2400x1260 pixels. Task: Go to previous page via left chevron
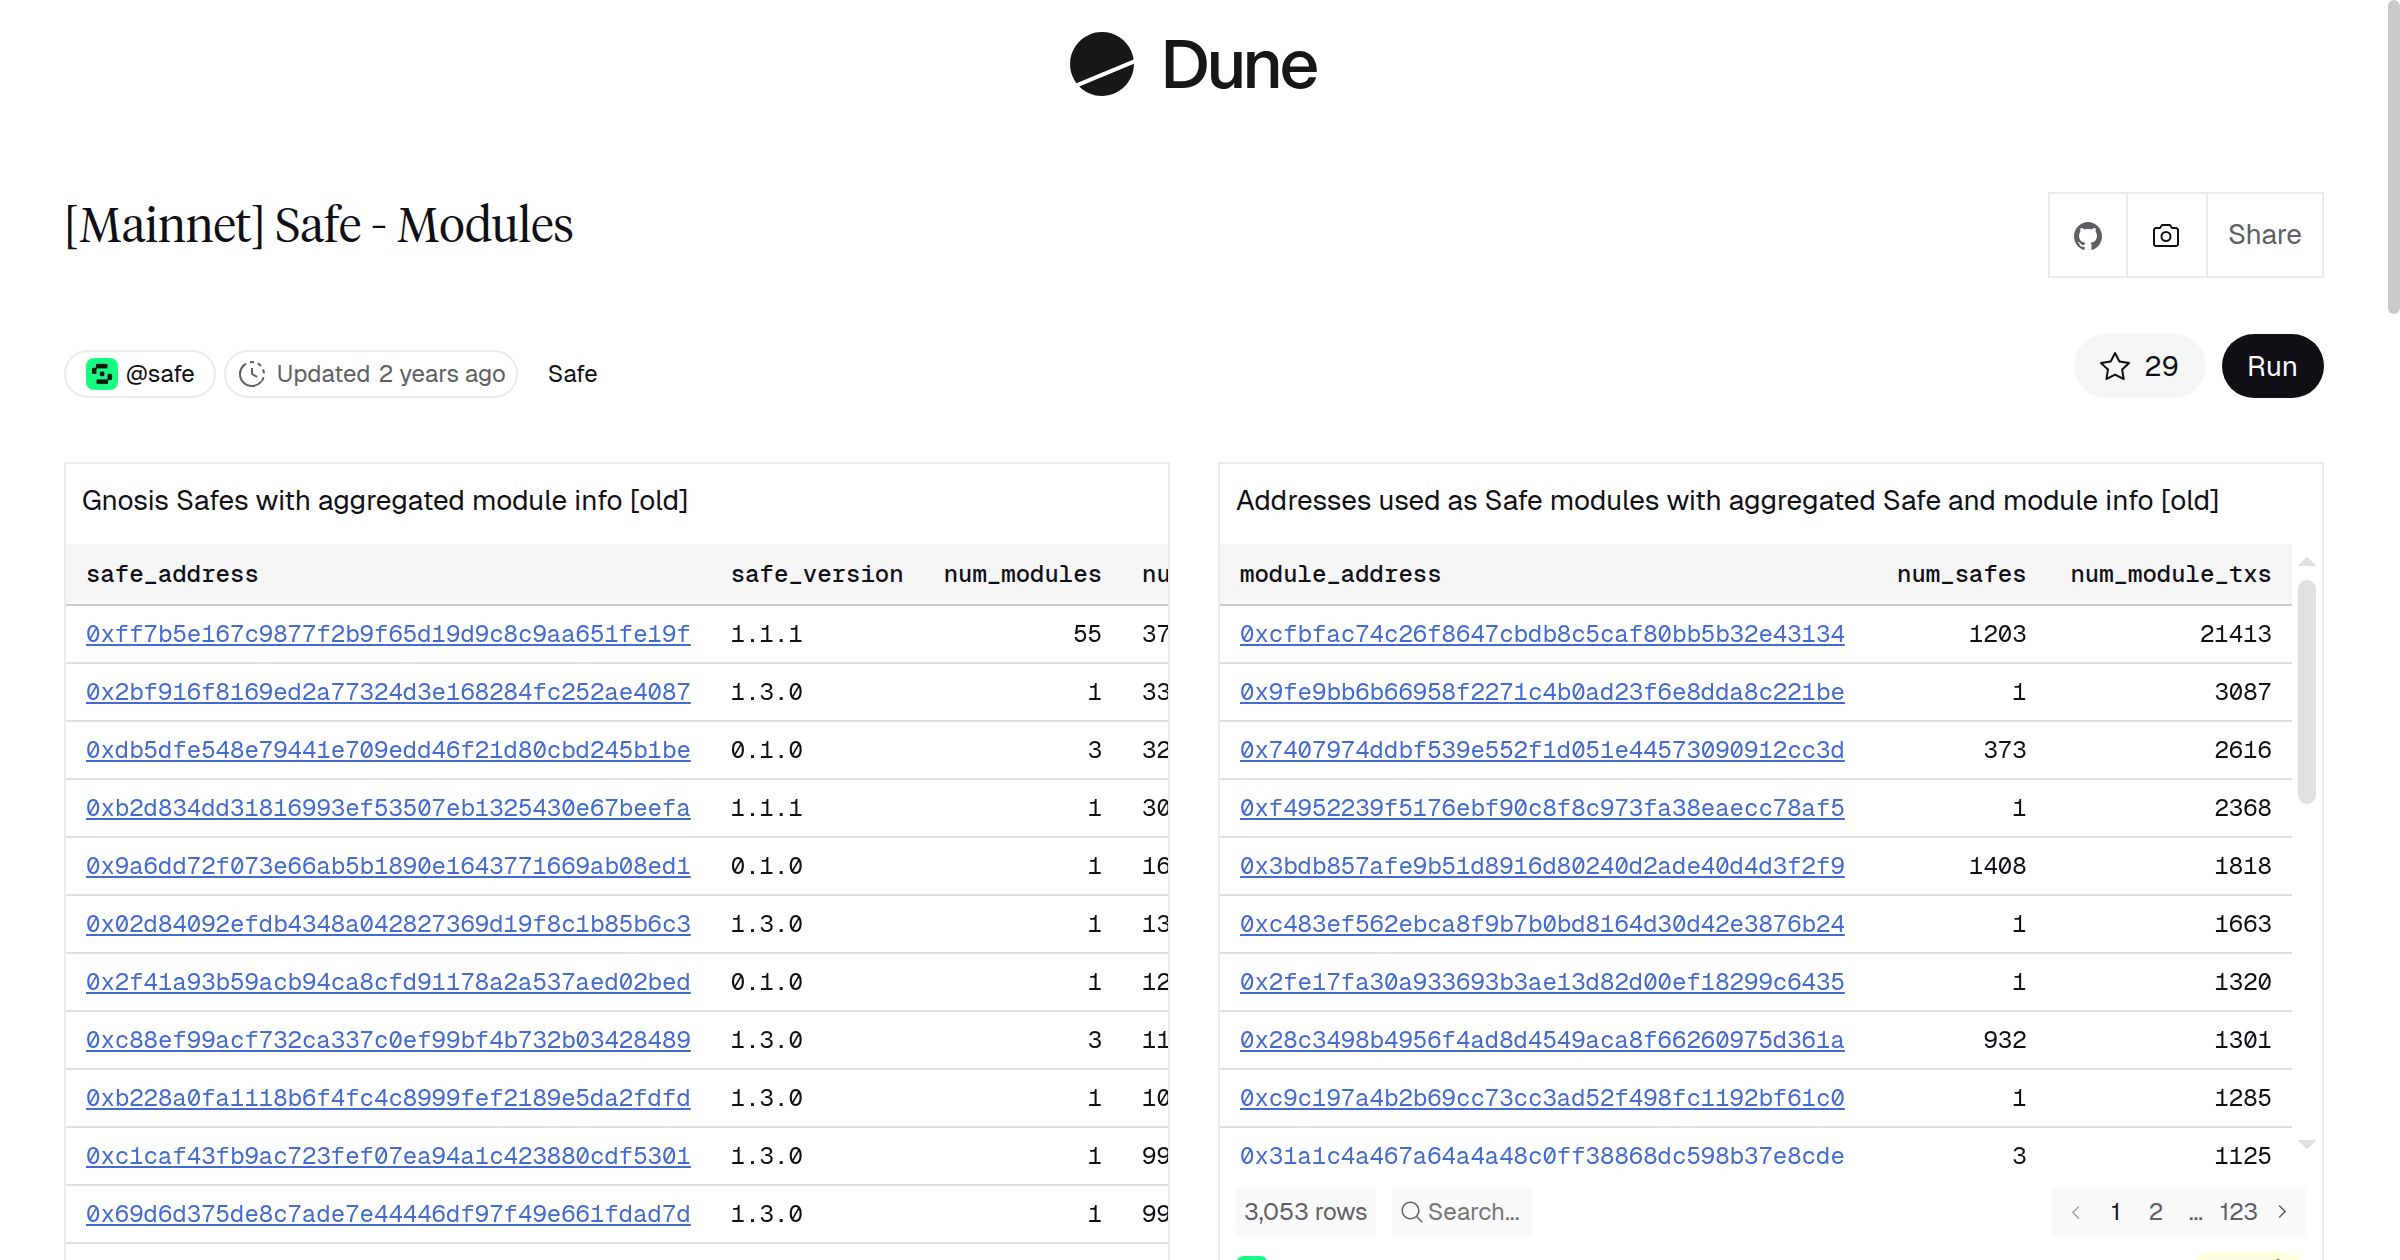[2077, 1211]
